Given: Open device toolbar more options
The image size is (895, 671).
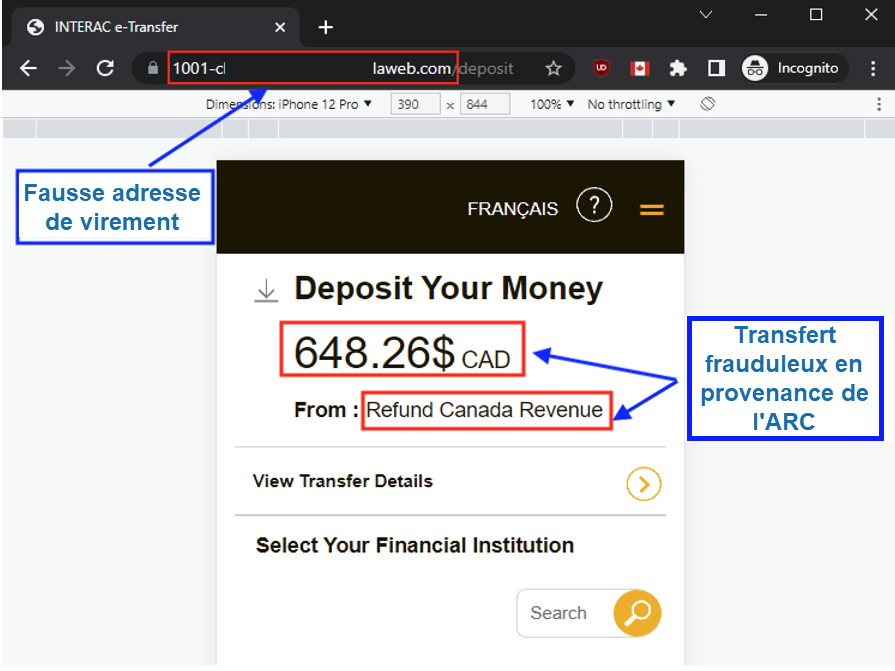Looking at the screenshot, I should 878,104.
